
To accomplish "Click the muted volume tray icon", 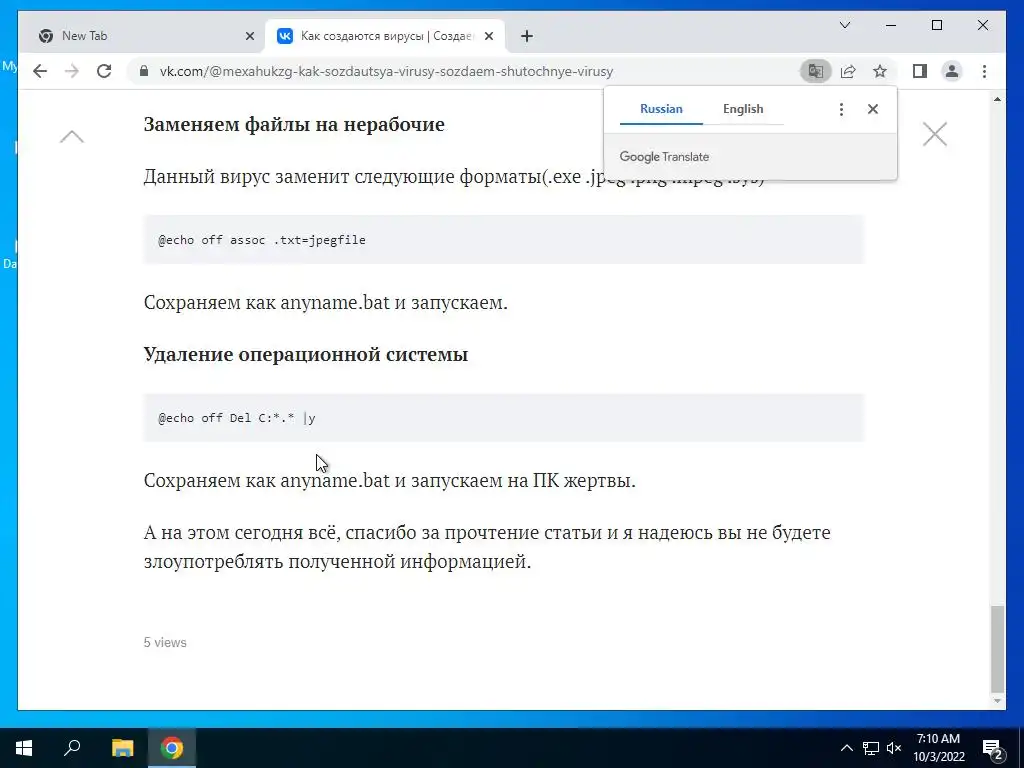I will pos(894,748).
